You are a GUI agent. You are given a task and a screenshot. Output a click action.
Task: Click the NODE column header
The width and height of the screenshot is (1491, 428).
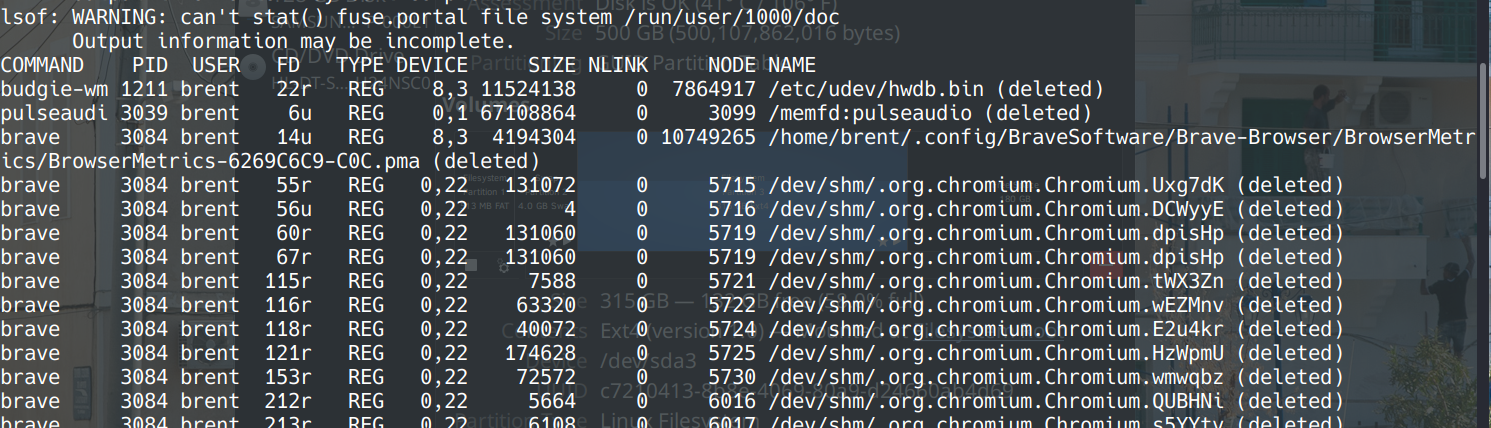[x=732, y=65]
